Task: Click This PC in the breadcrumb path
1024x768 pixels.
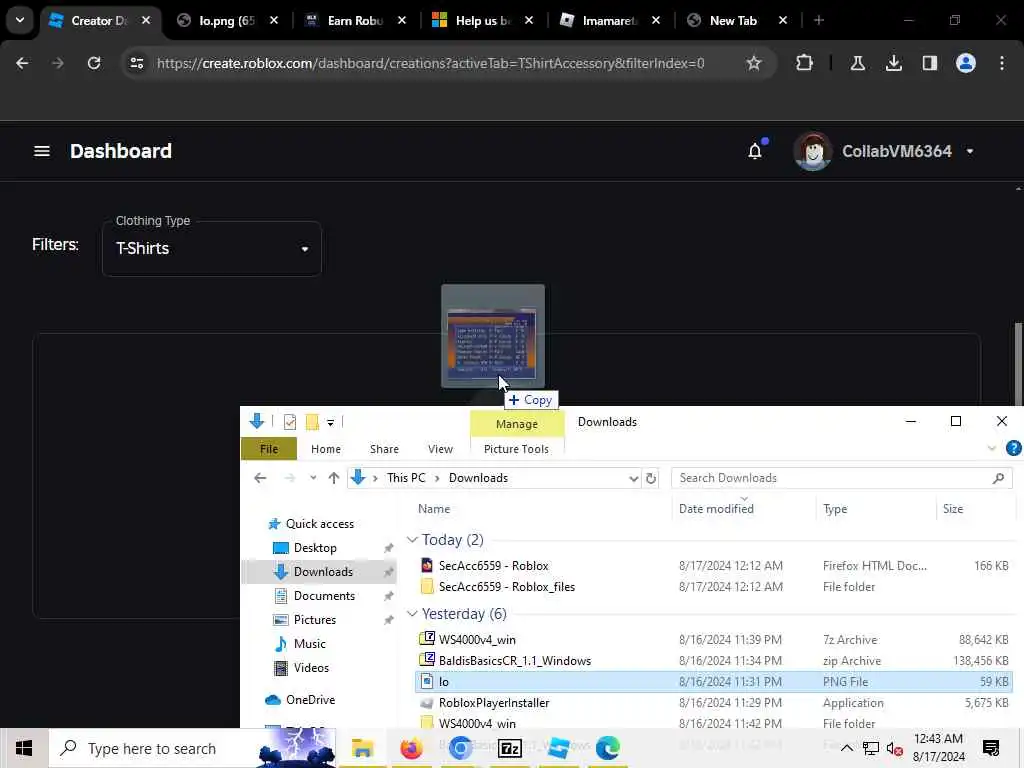Action: [x=406, y=478]
